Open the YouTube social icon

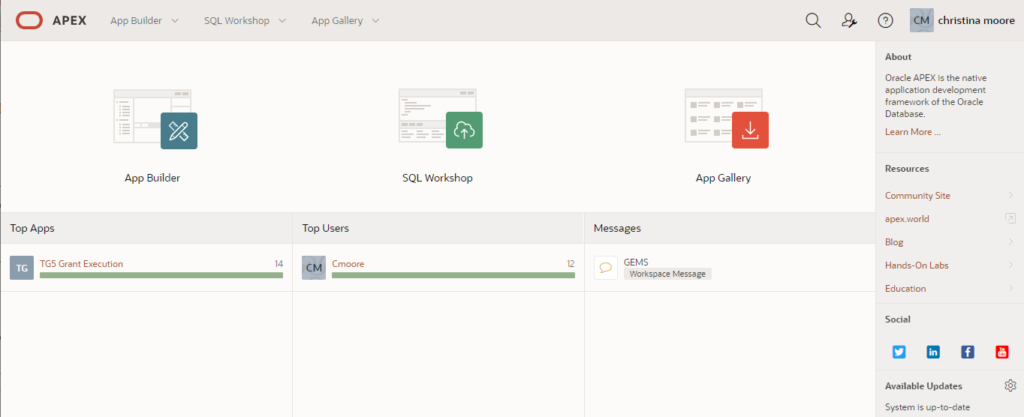[x=1002, y=352]
